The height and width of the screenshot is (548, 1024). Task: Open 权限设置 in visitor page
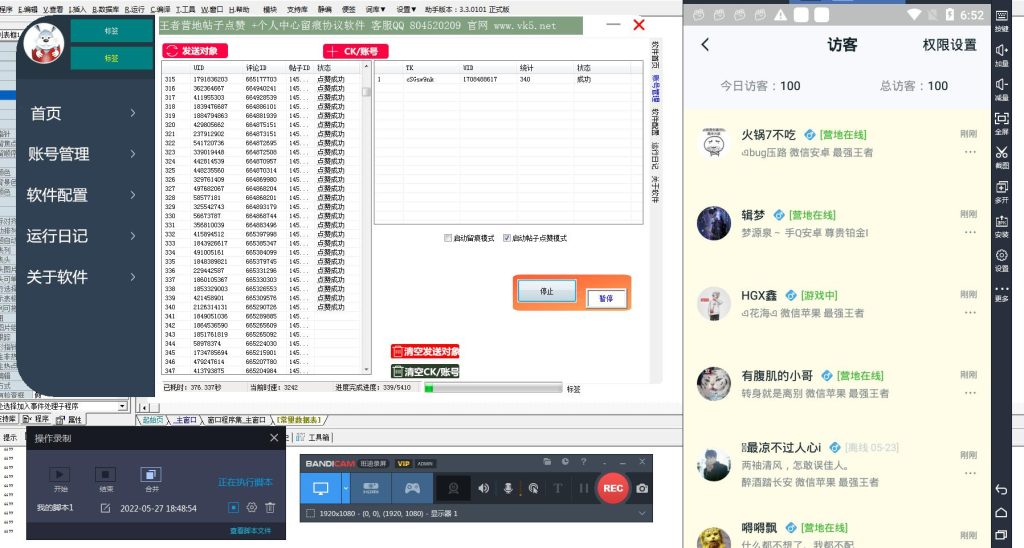(949, 45)
